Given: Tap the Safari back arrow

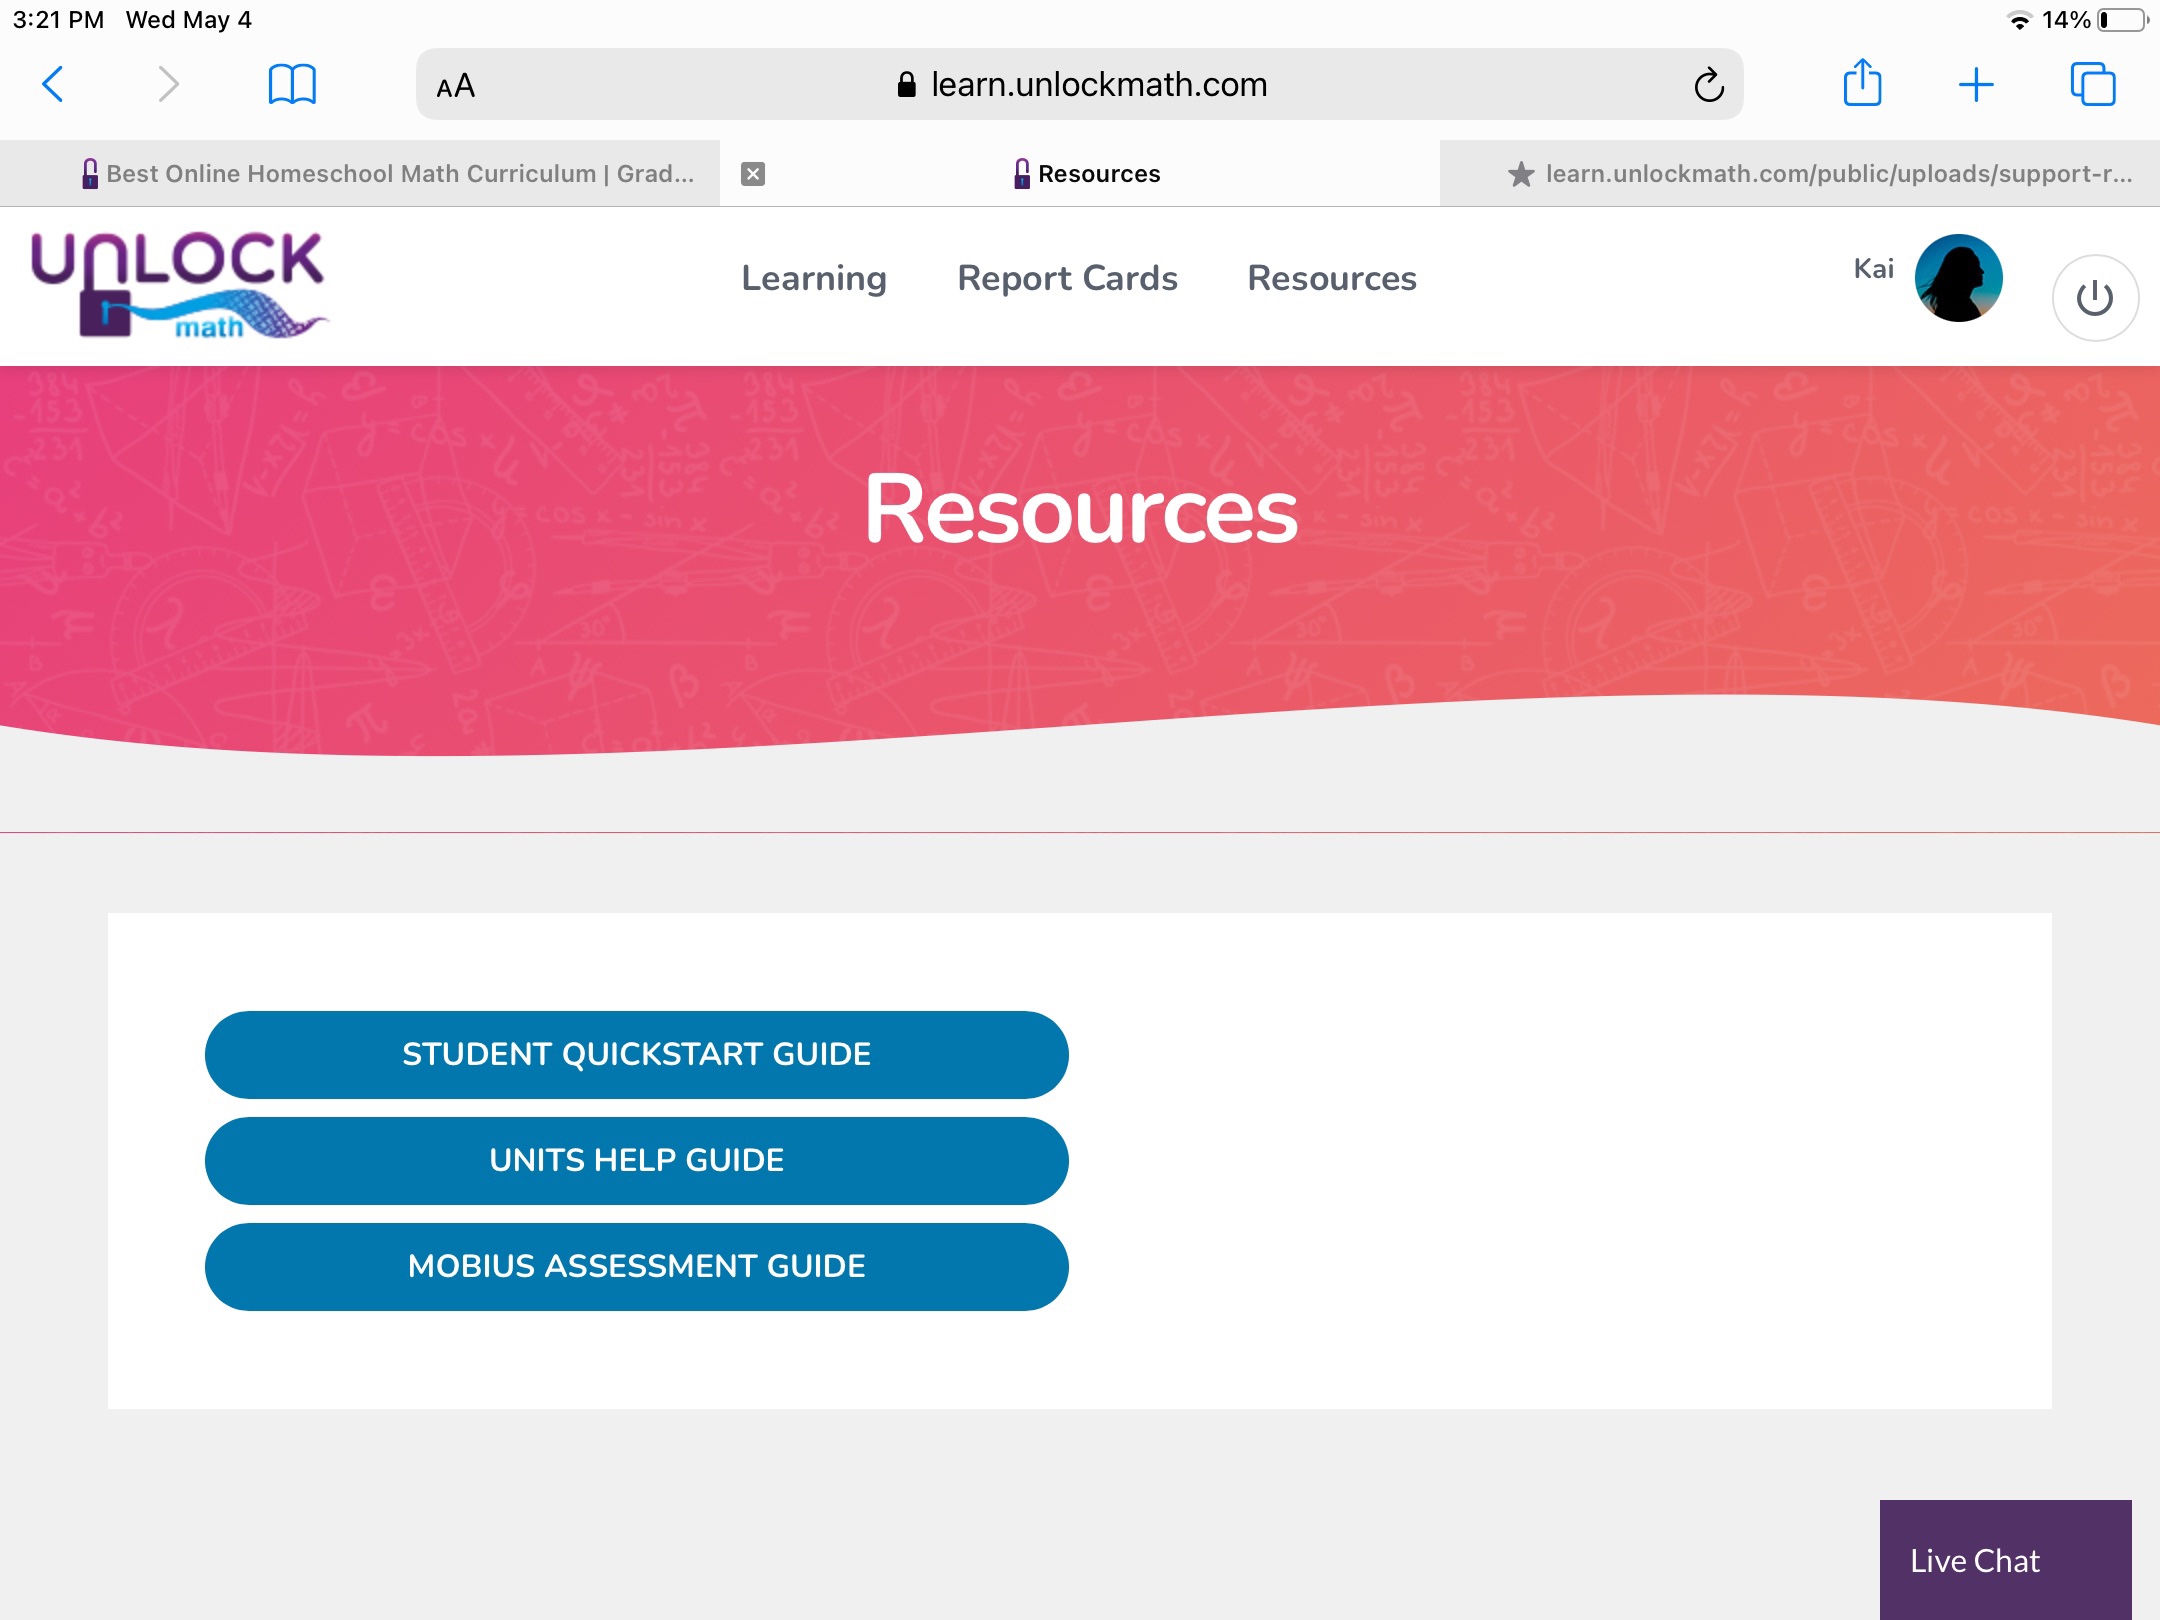Looking at the screenshot, I should coord(54,85).
